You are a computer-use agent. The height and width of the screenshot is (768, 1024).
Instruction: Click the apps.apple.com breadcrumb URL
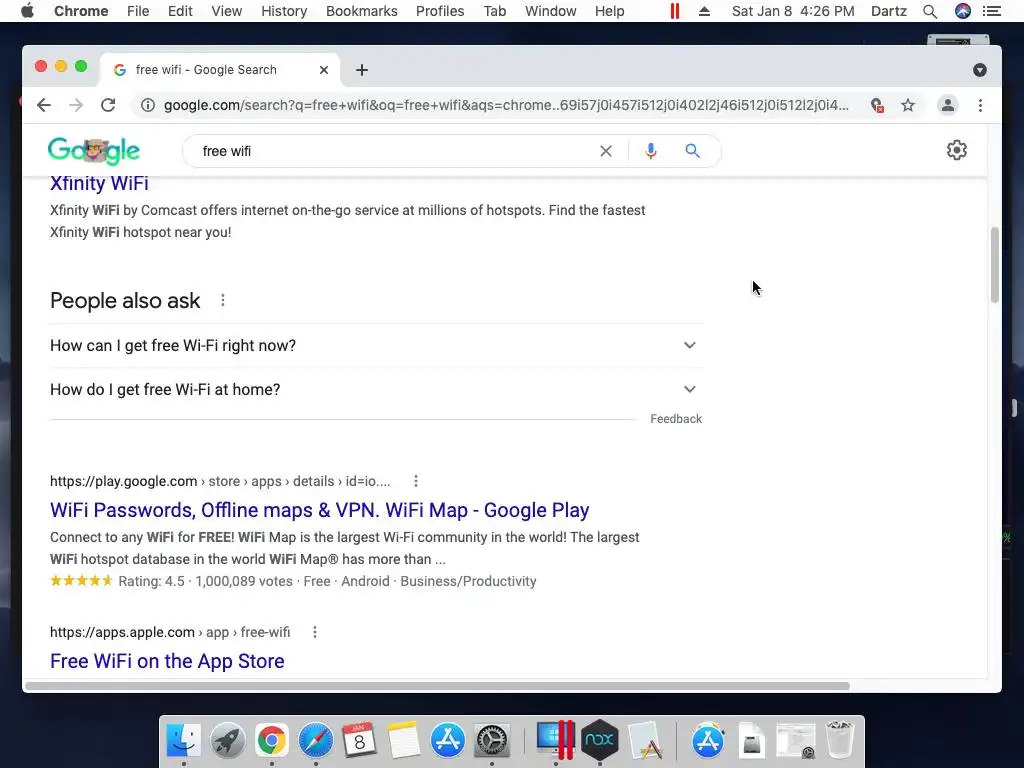point(170,632)
